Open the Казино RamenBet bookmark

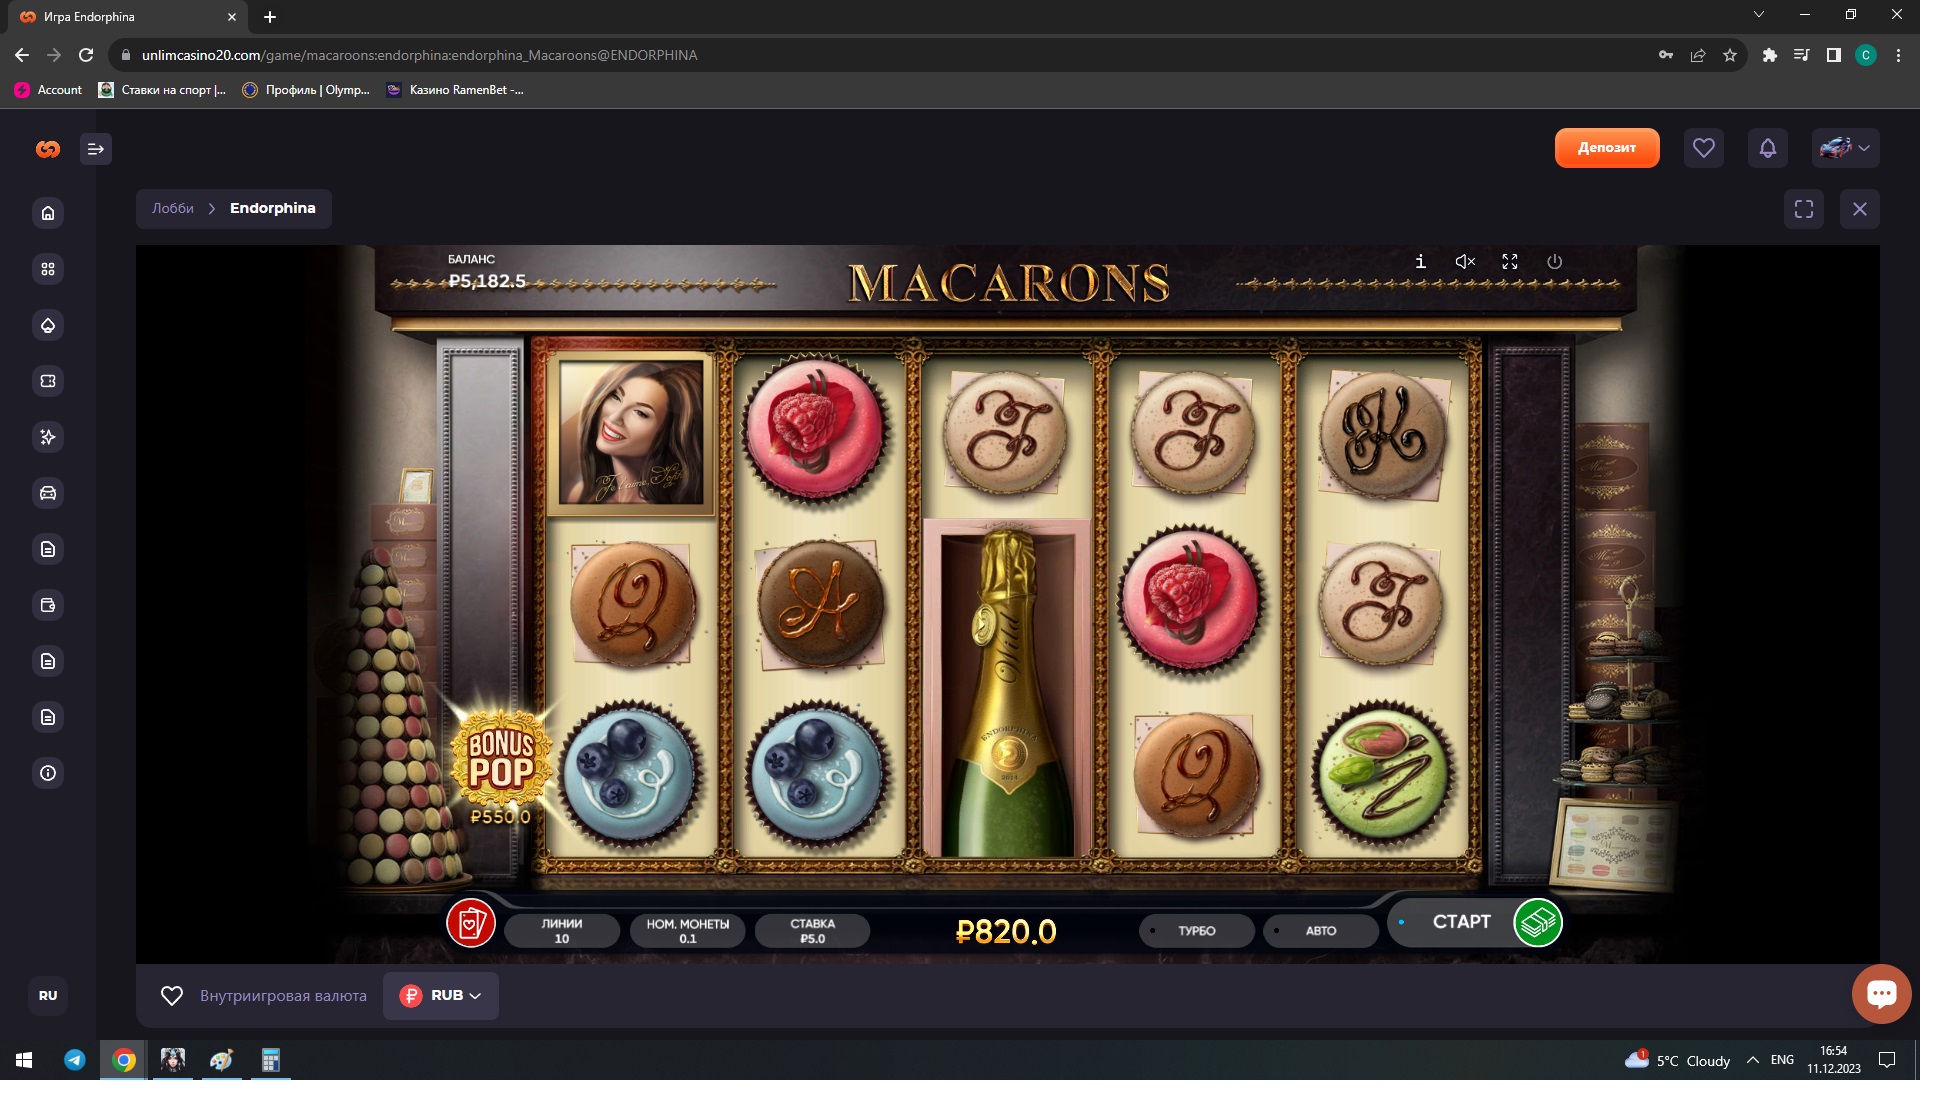point(456,90)
